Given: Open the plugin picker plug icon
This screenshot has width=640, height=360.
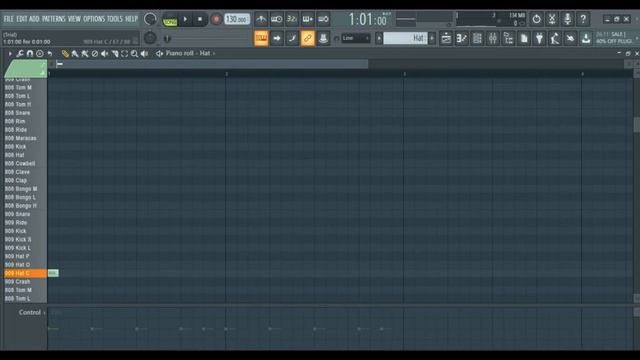Looking at the screenshot, I should pyautogui.click(x=539, y=38).
